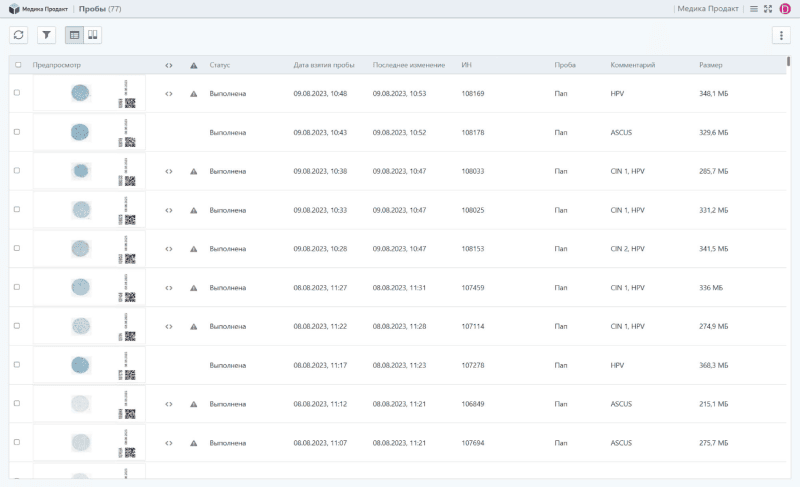Open the three-dot more options menu
Viewport: 800px width, 487px height.
pos(781,35)
